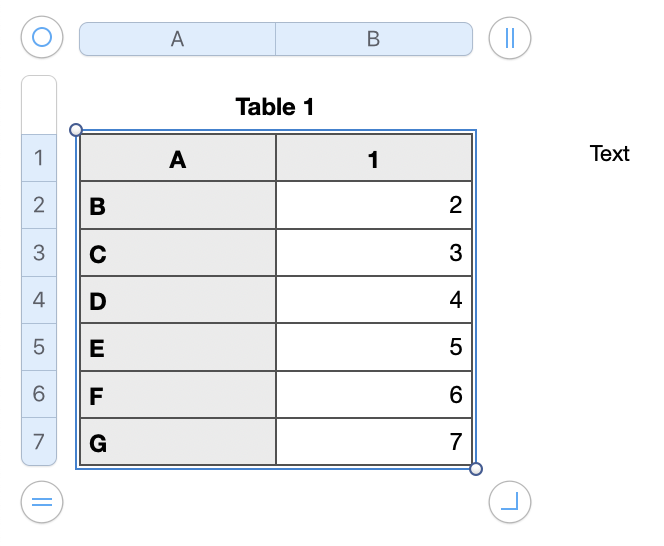Select the cell labeled F
This screenshot has height=546, width=664.
tap(177, 395)
